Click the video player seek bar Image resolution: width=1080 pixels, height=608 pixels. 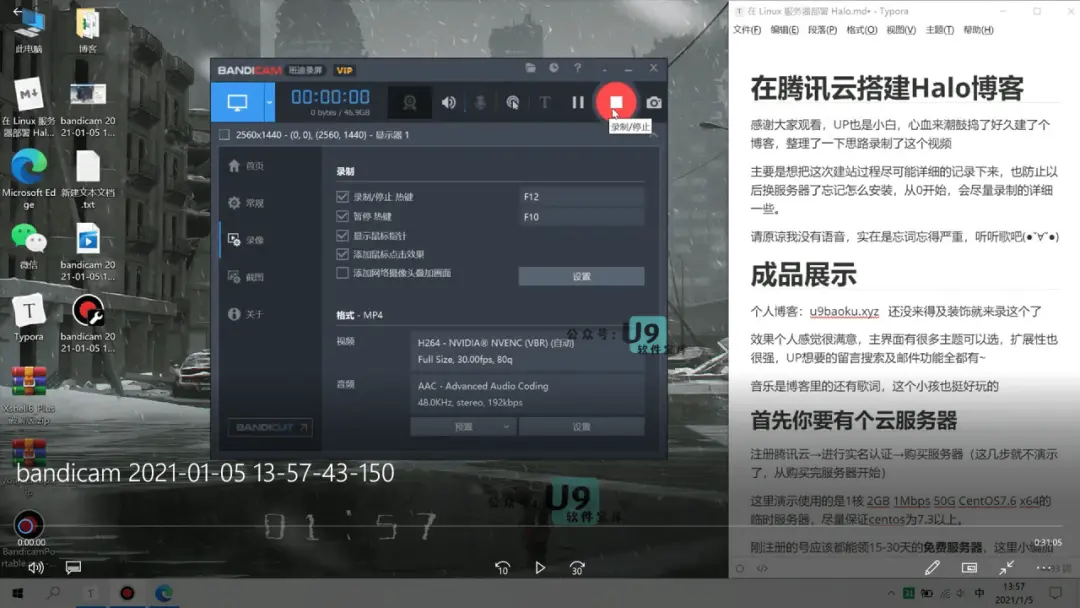pos(539,527)
